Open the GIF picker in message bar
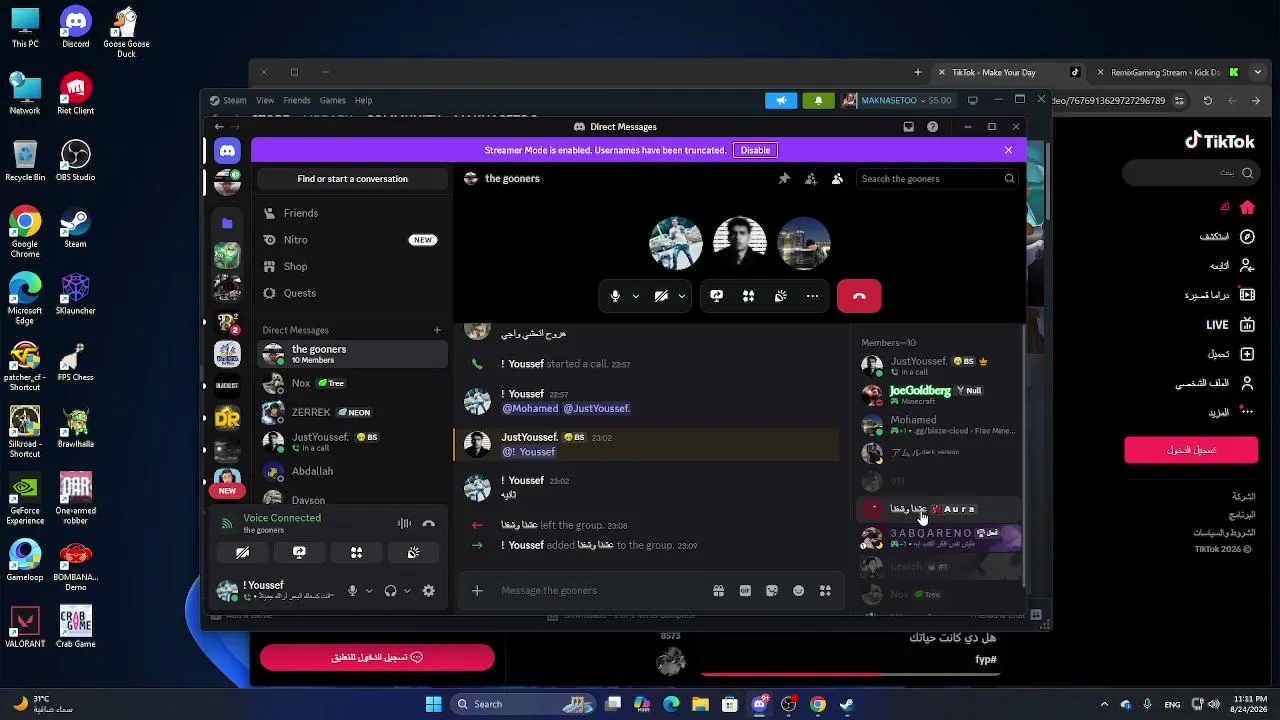The image size is (1280, 720). [x=745, y=591]
